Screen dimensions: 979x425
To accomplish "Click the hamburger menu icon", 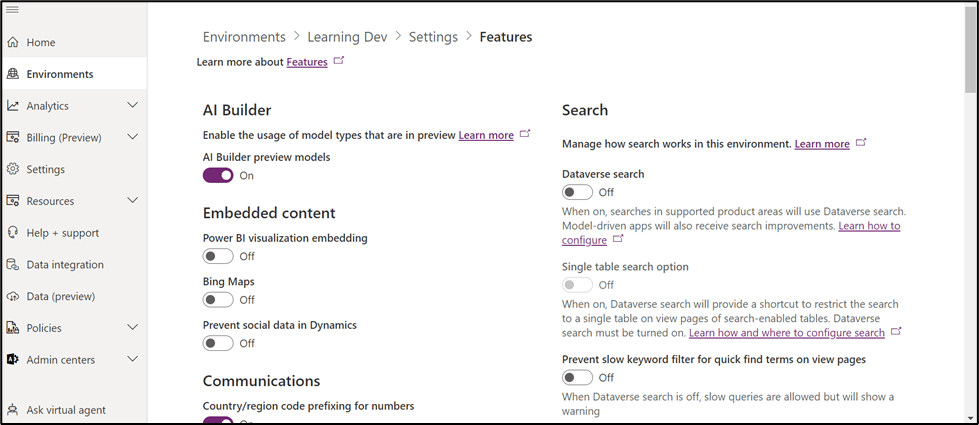I will [x=13, y=10].
